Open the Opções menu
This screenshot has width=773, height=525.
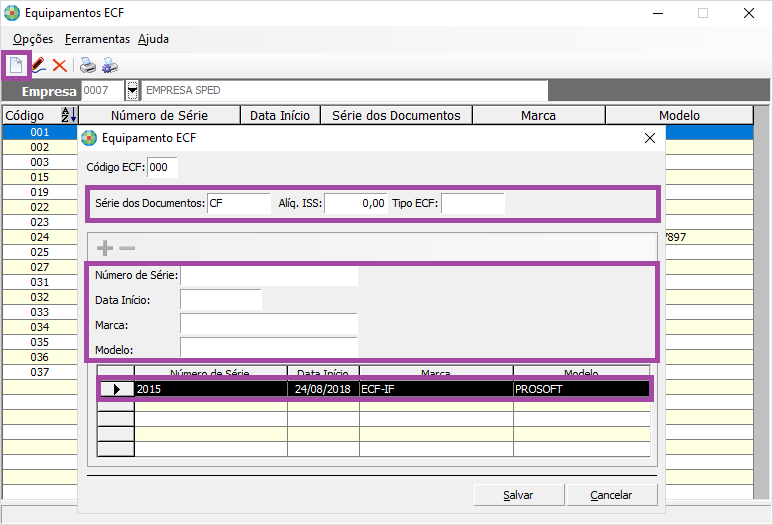point(33,39)
